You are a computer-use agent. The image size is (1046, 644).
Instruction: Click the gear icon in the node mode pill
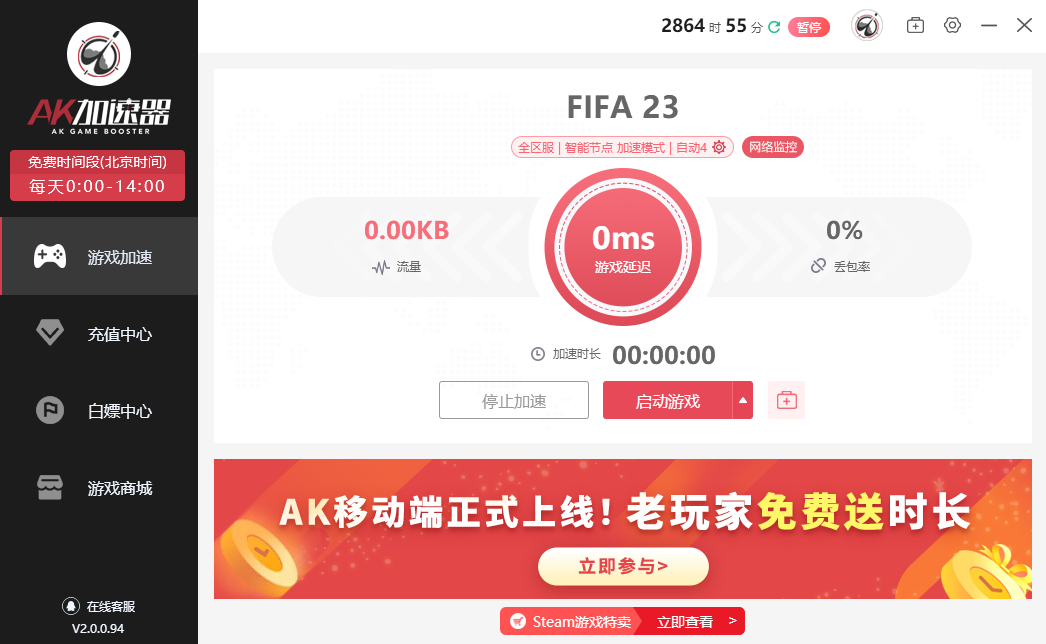pyautogui.click(x=718, y=147)
